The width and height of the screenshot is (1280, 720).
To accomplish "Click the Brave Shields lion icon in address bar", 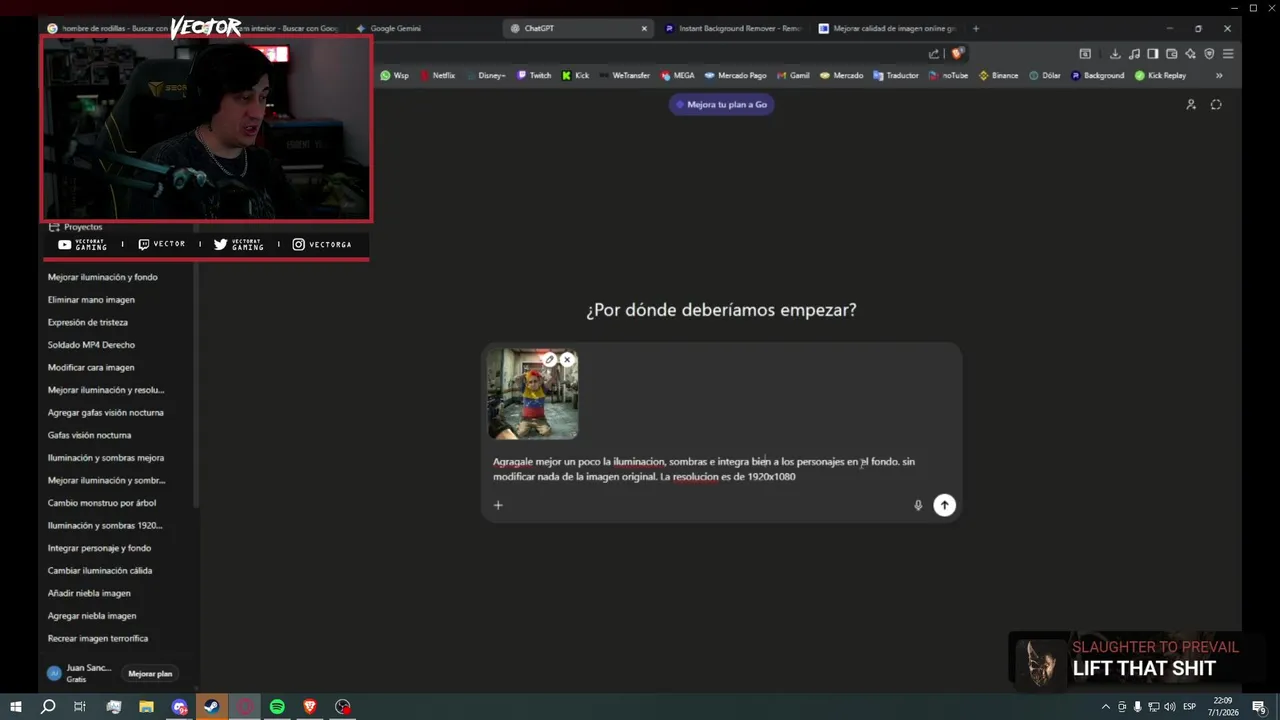I will click(957, 54).
